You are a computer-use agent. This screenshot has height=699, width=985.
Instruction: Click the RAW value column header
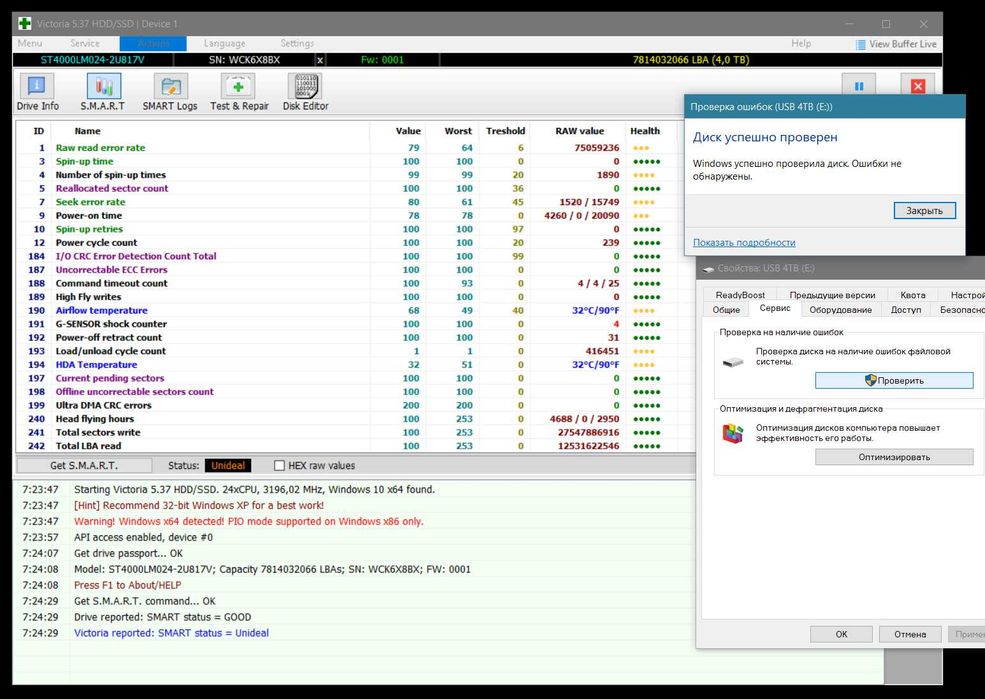point(579,131)
